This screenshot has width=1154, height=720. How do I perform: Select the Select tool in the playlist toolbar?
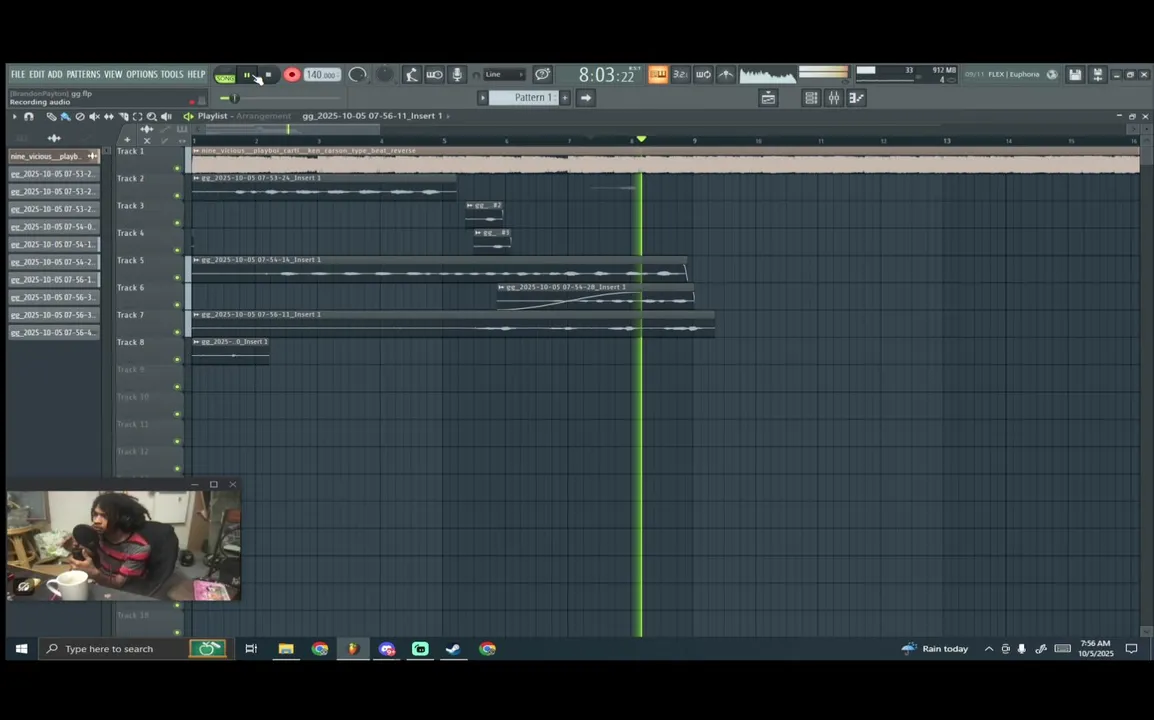138,116
